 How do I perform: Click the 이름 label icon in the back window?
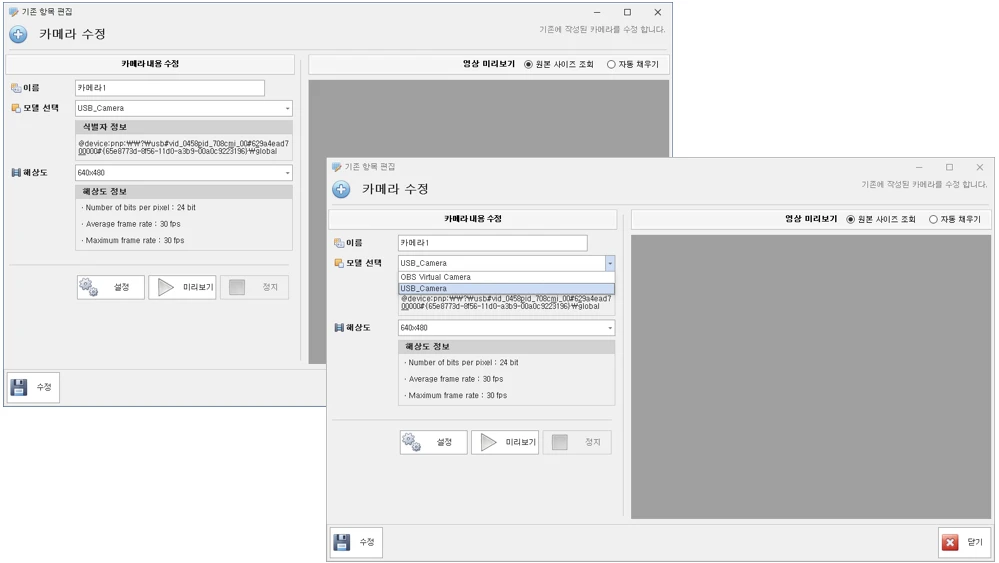click(16, 88)
